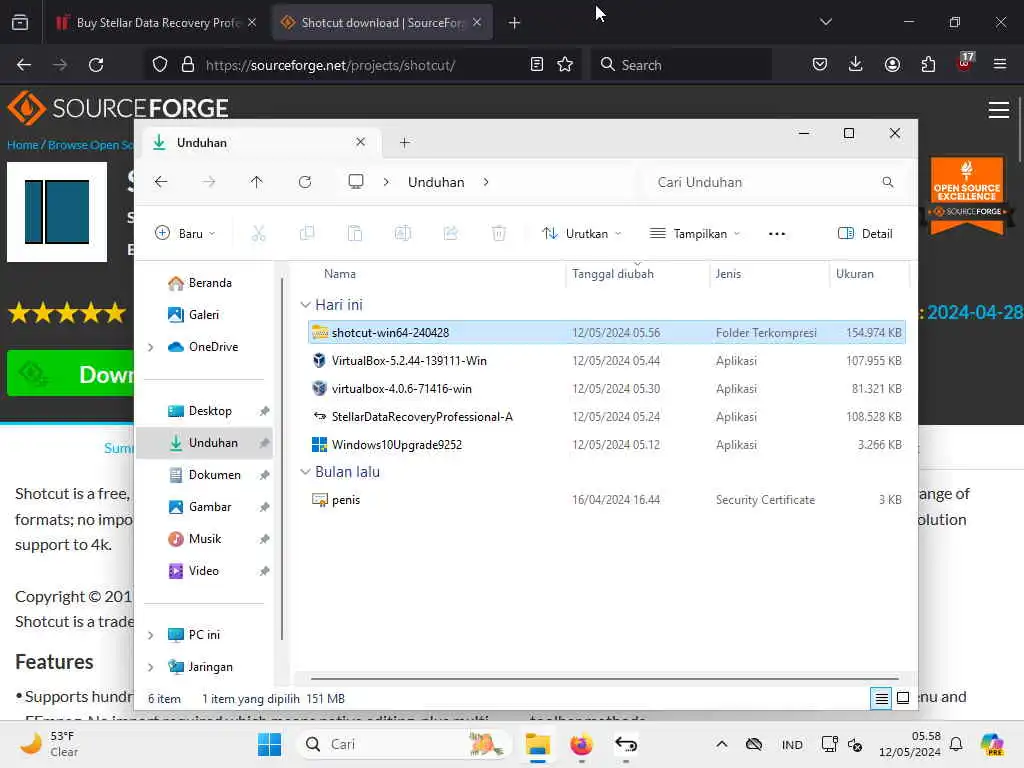The height and width of the screenshot is (768, 1024).
Task: Select the Shotcut download SourceForge tab
Action: click(x=382, y=23)
